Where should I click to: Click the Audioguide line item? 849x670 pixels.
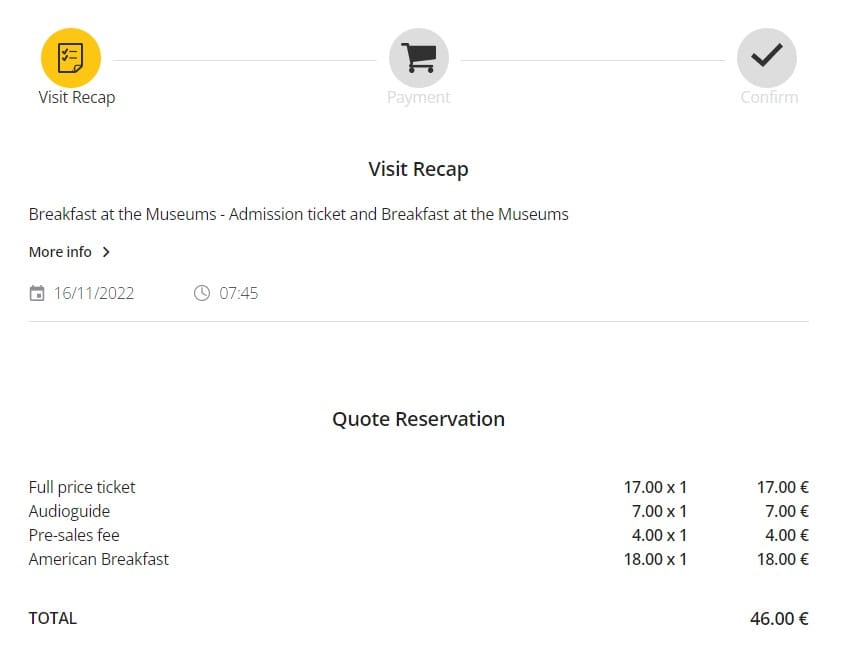tap(69, 511)
